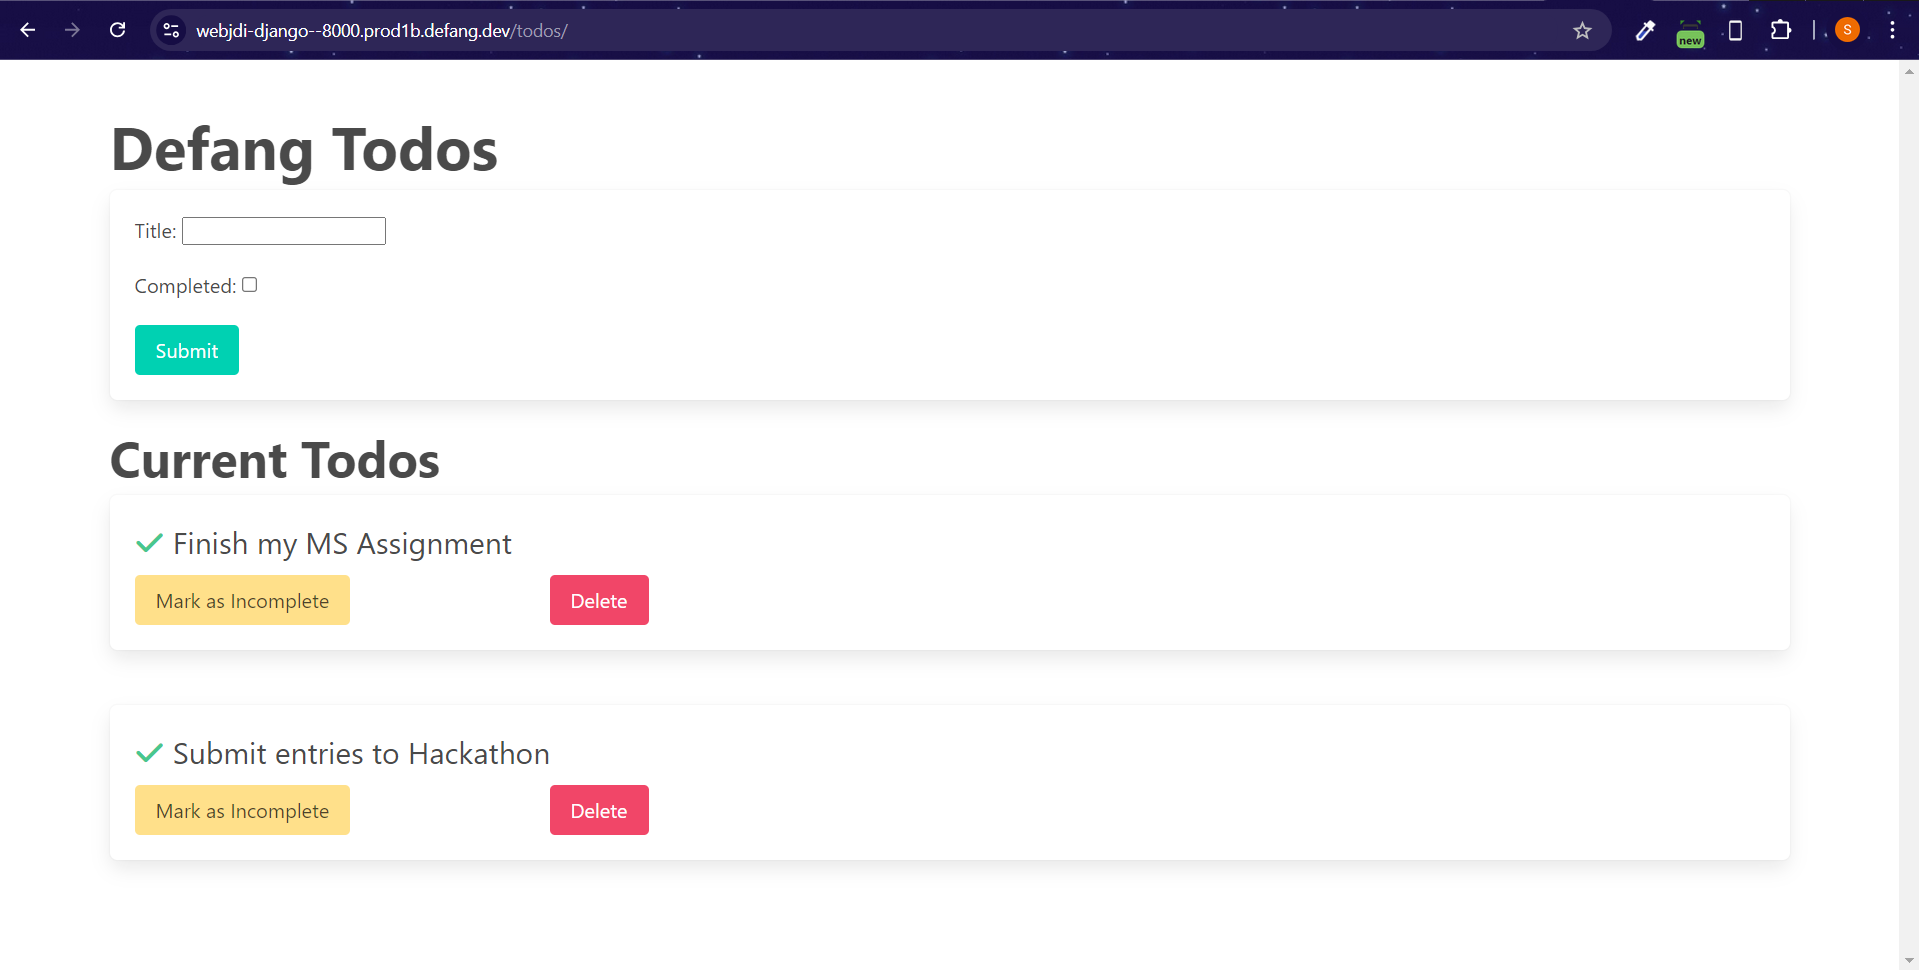Bookmark this page with the star icon

[x=1582, y=30]
